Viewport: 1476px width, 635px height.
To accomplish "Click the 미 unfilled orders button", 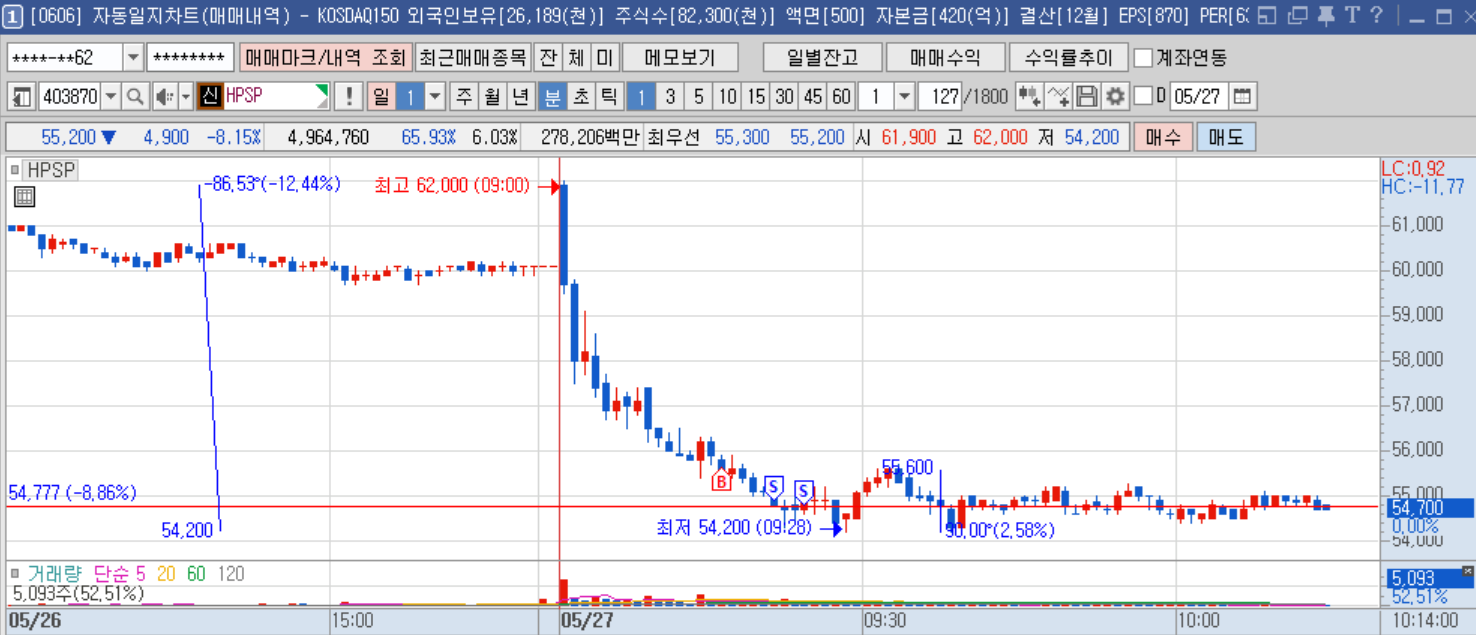I will [x=605, y=58].
